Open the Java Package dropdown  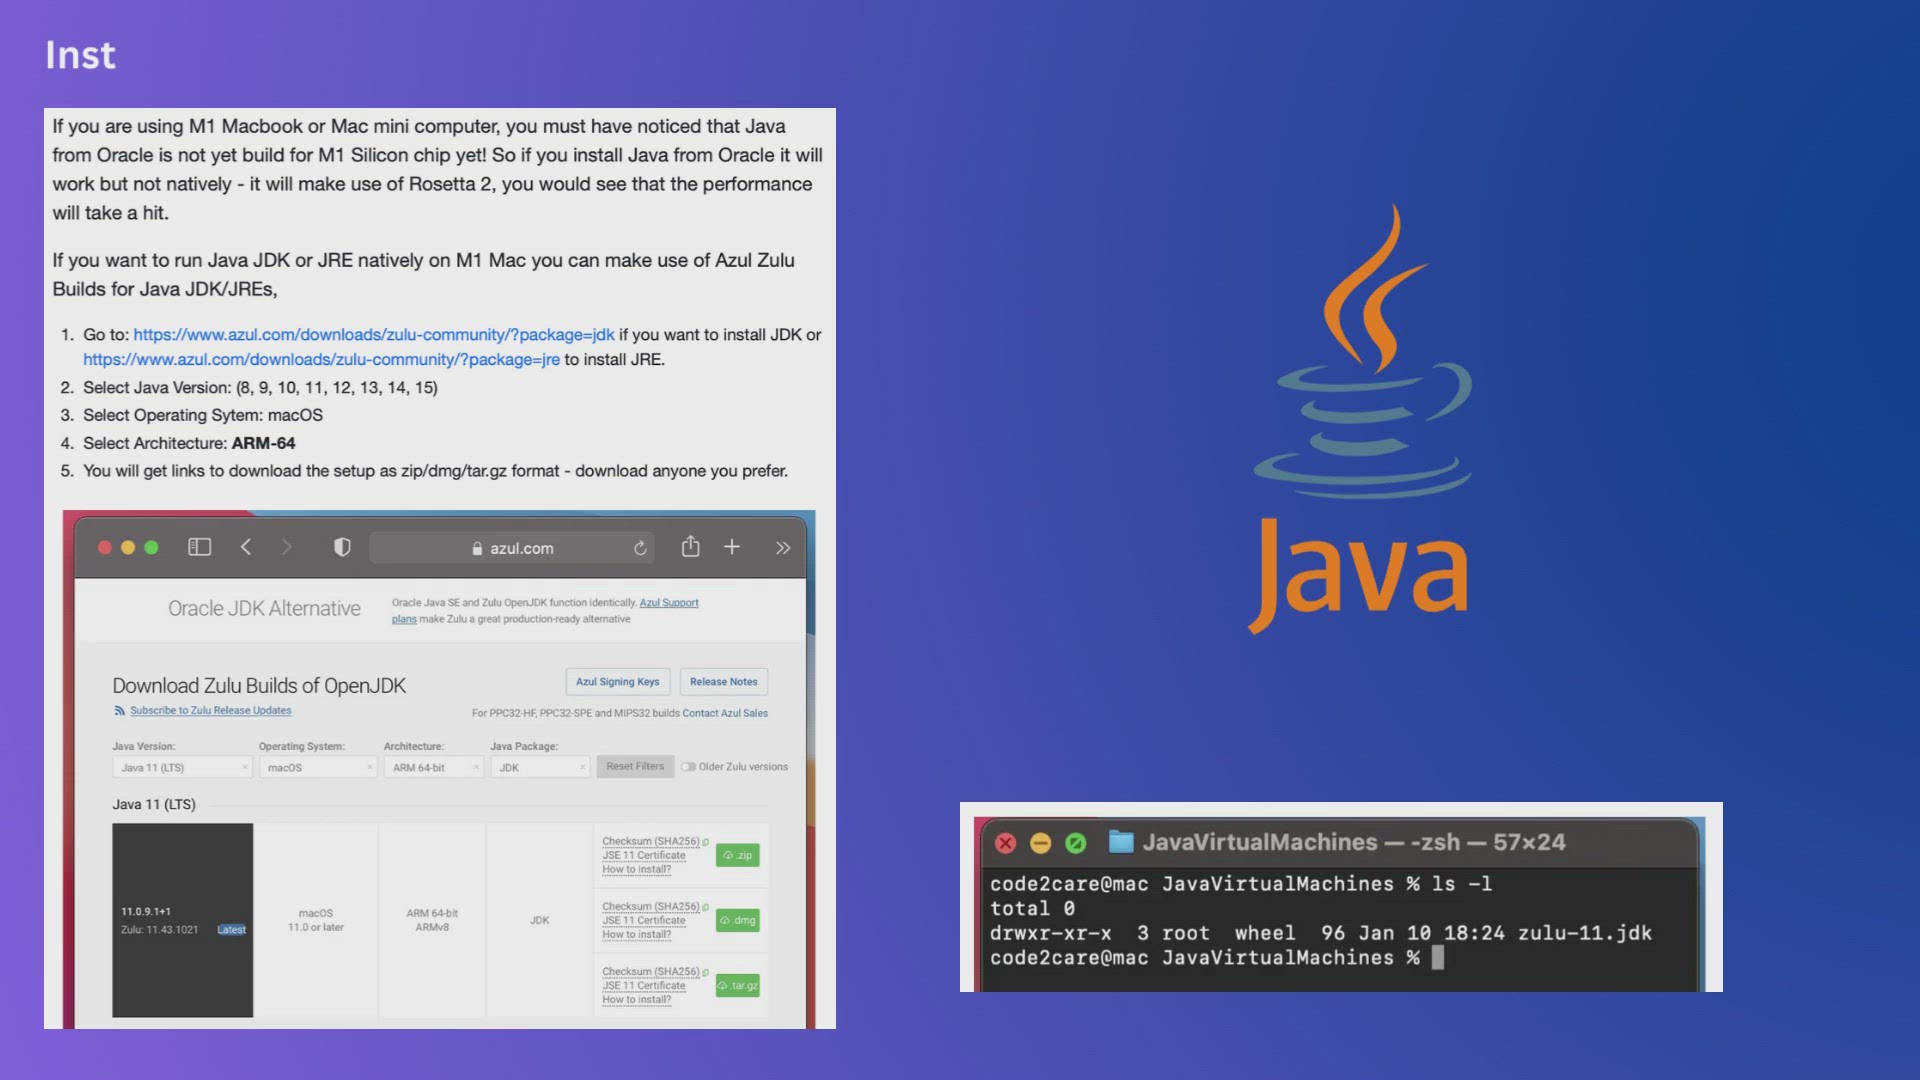[540, 767]
